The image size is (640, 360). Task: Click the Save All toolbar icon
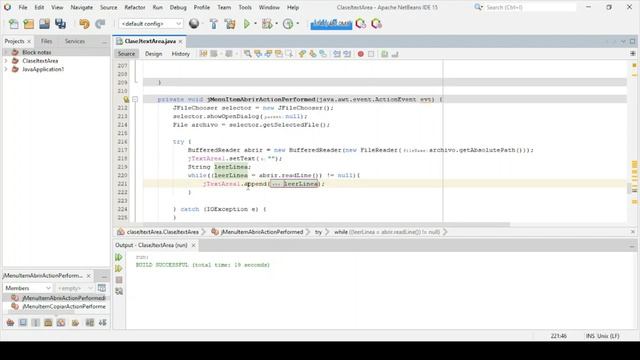coord(60,24)
